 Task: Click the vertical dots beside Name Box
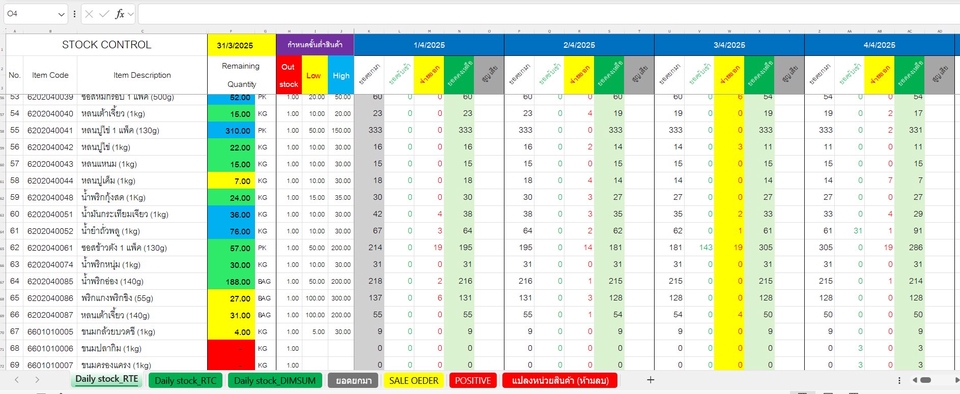tap(74, 13)
